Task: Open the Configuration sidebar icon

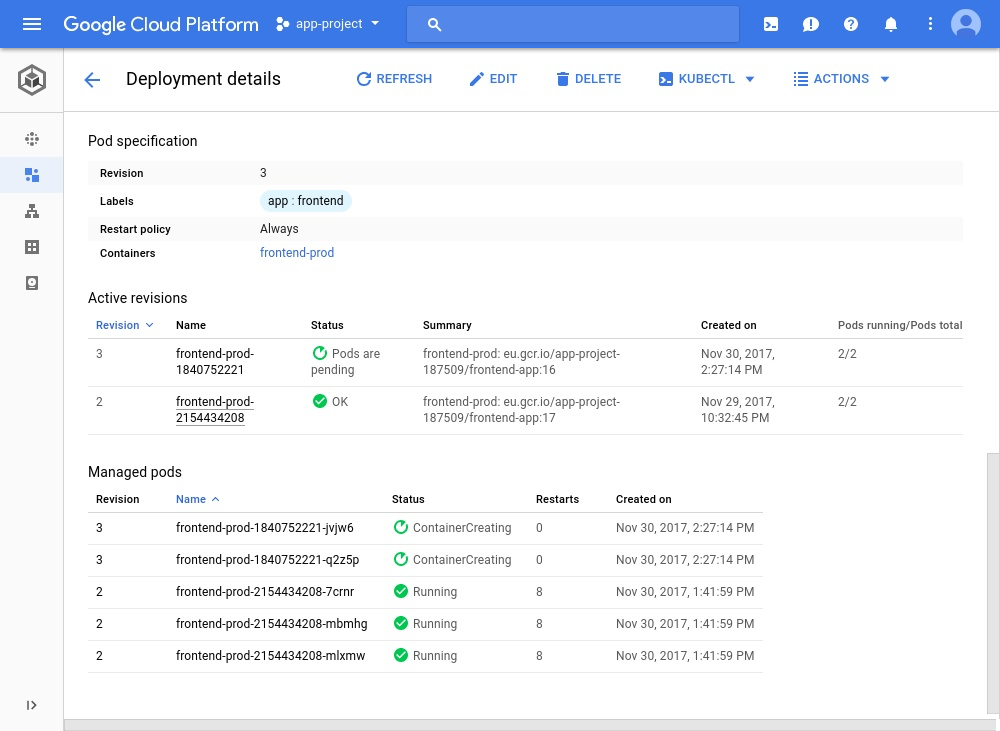Action: coord(32,247)
